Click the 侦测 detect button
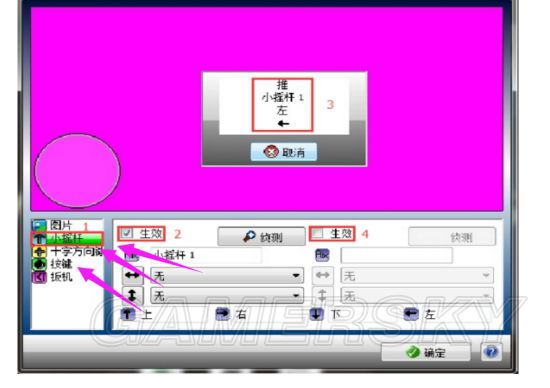Viewport: 550px width, 388px height. pos(261,237)
